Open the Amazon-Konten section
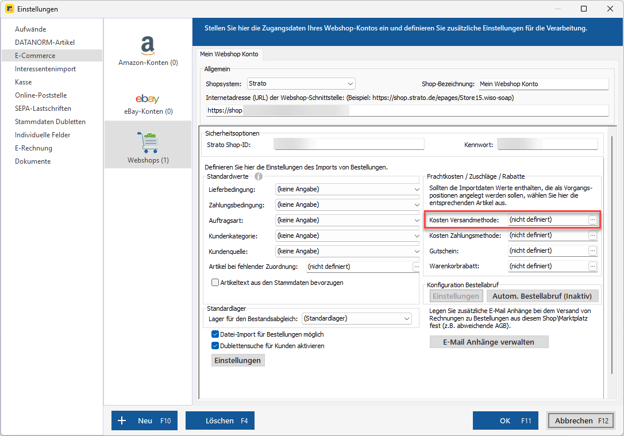 148,50
